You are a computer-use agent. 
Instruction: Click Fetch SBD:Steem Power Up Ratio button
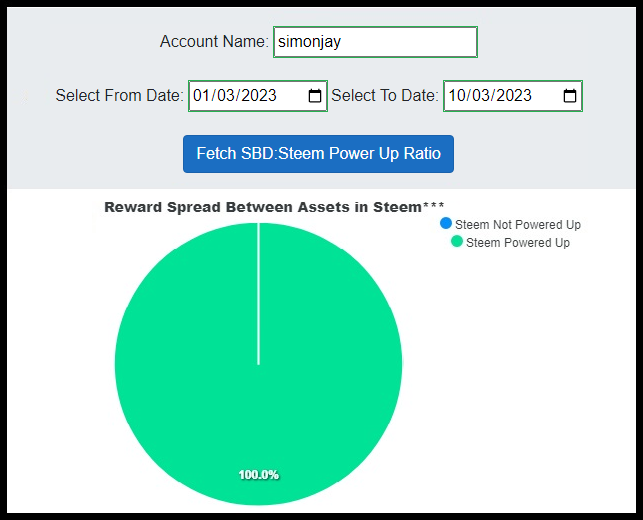point(318,154)
